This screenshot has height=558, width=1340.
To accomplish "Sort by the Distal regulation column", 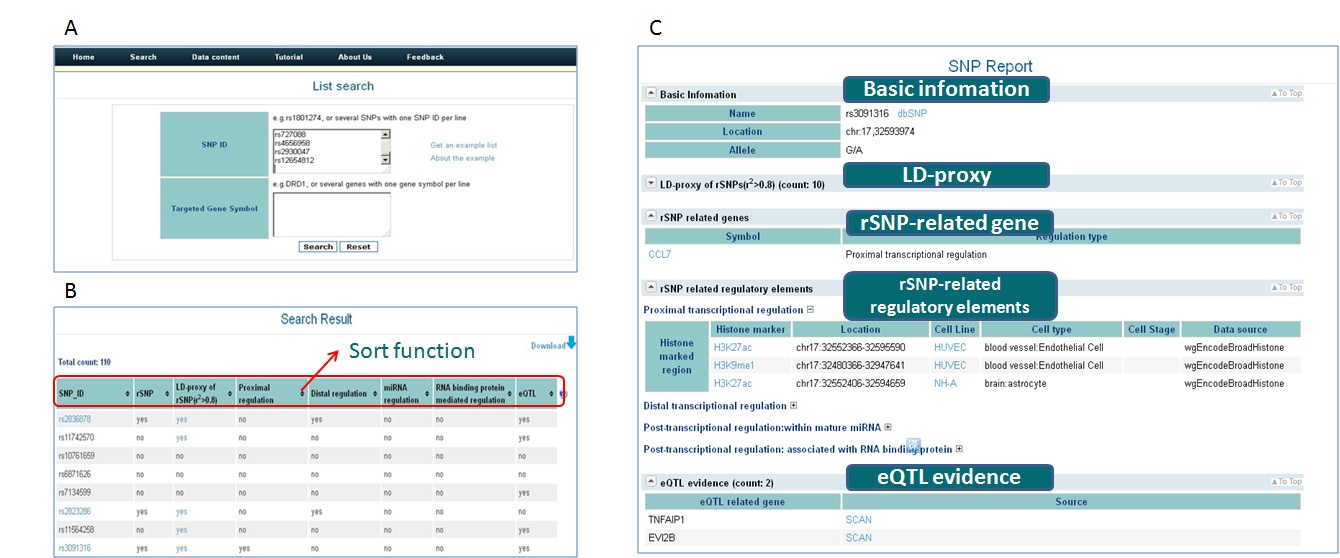I will (374, 395).
